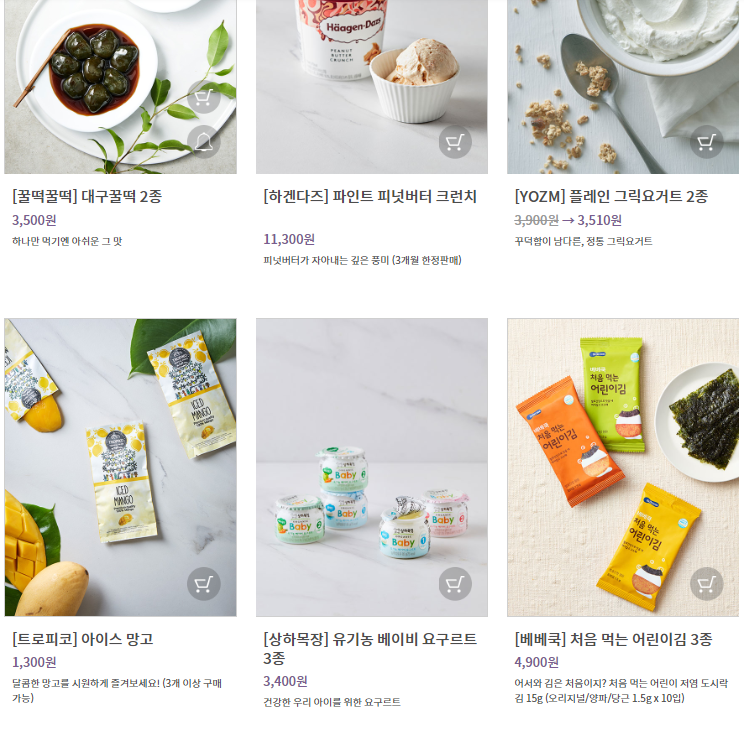Open the iced mango pouches photo
The image size is (744, 746).
coord(120,467)
